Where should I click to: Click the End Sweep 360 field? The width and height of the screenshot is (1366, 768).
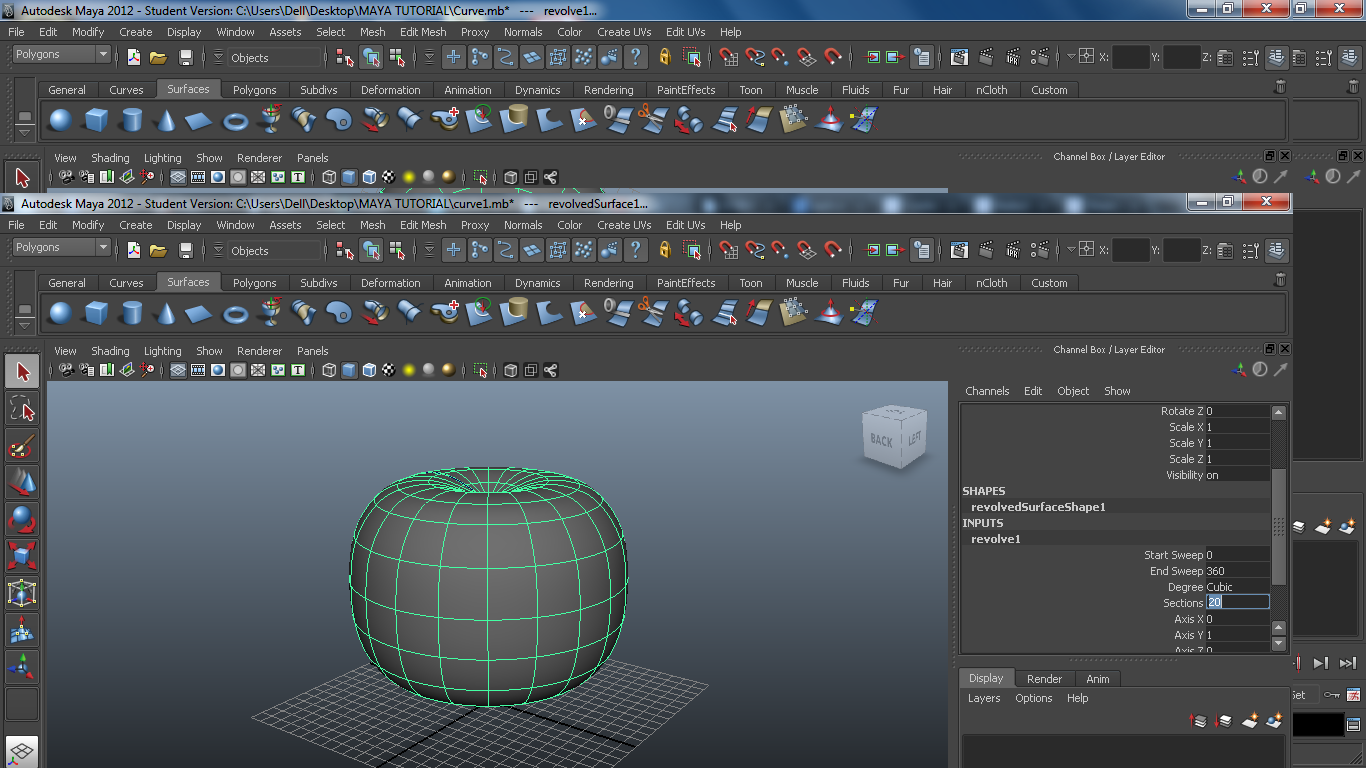click(x=1237, y=571)
